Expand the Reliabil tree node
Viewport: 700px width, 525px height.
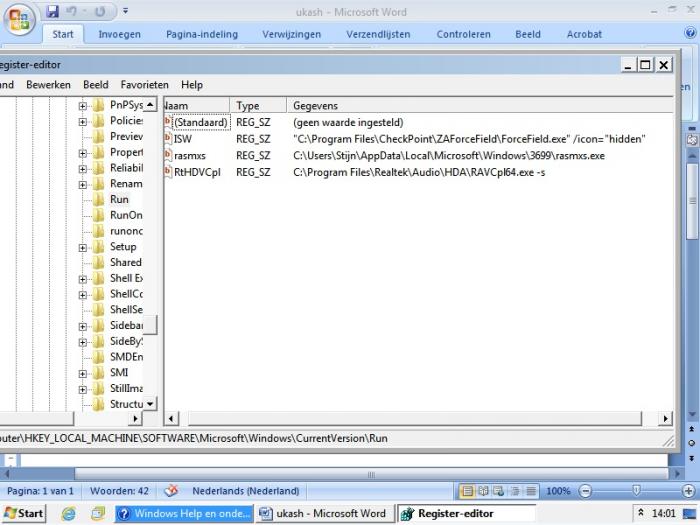coord(83,169)
